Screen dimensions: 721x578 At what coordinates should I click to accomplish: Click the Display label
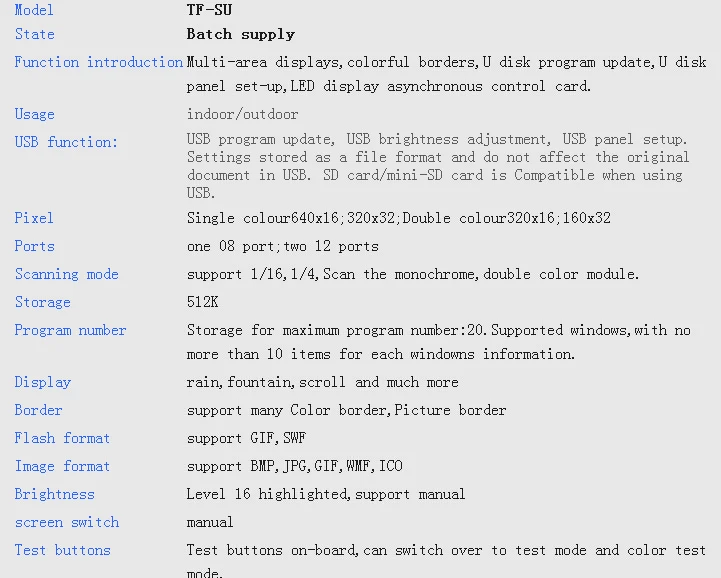pyautogui.click(x=43, y=382)
